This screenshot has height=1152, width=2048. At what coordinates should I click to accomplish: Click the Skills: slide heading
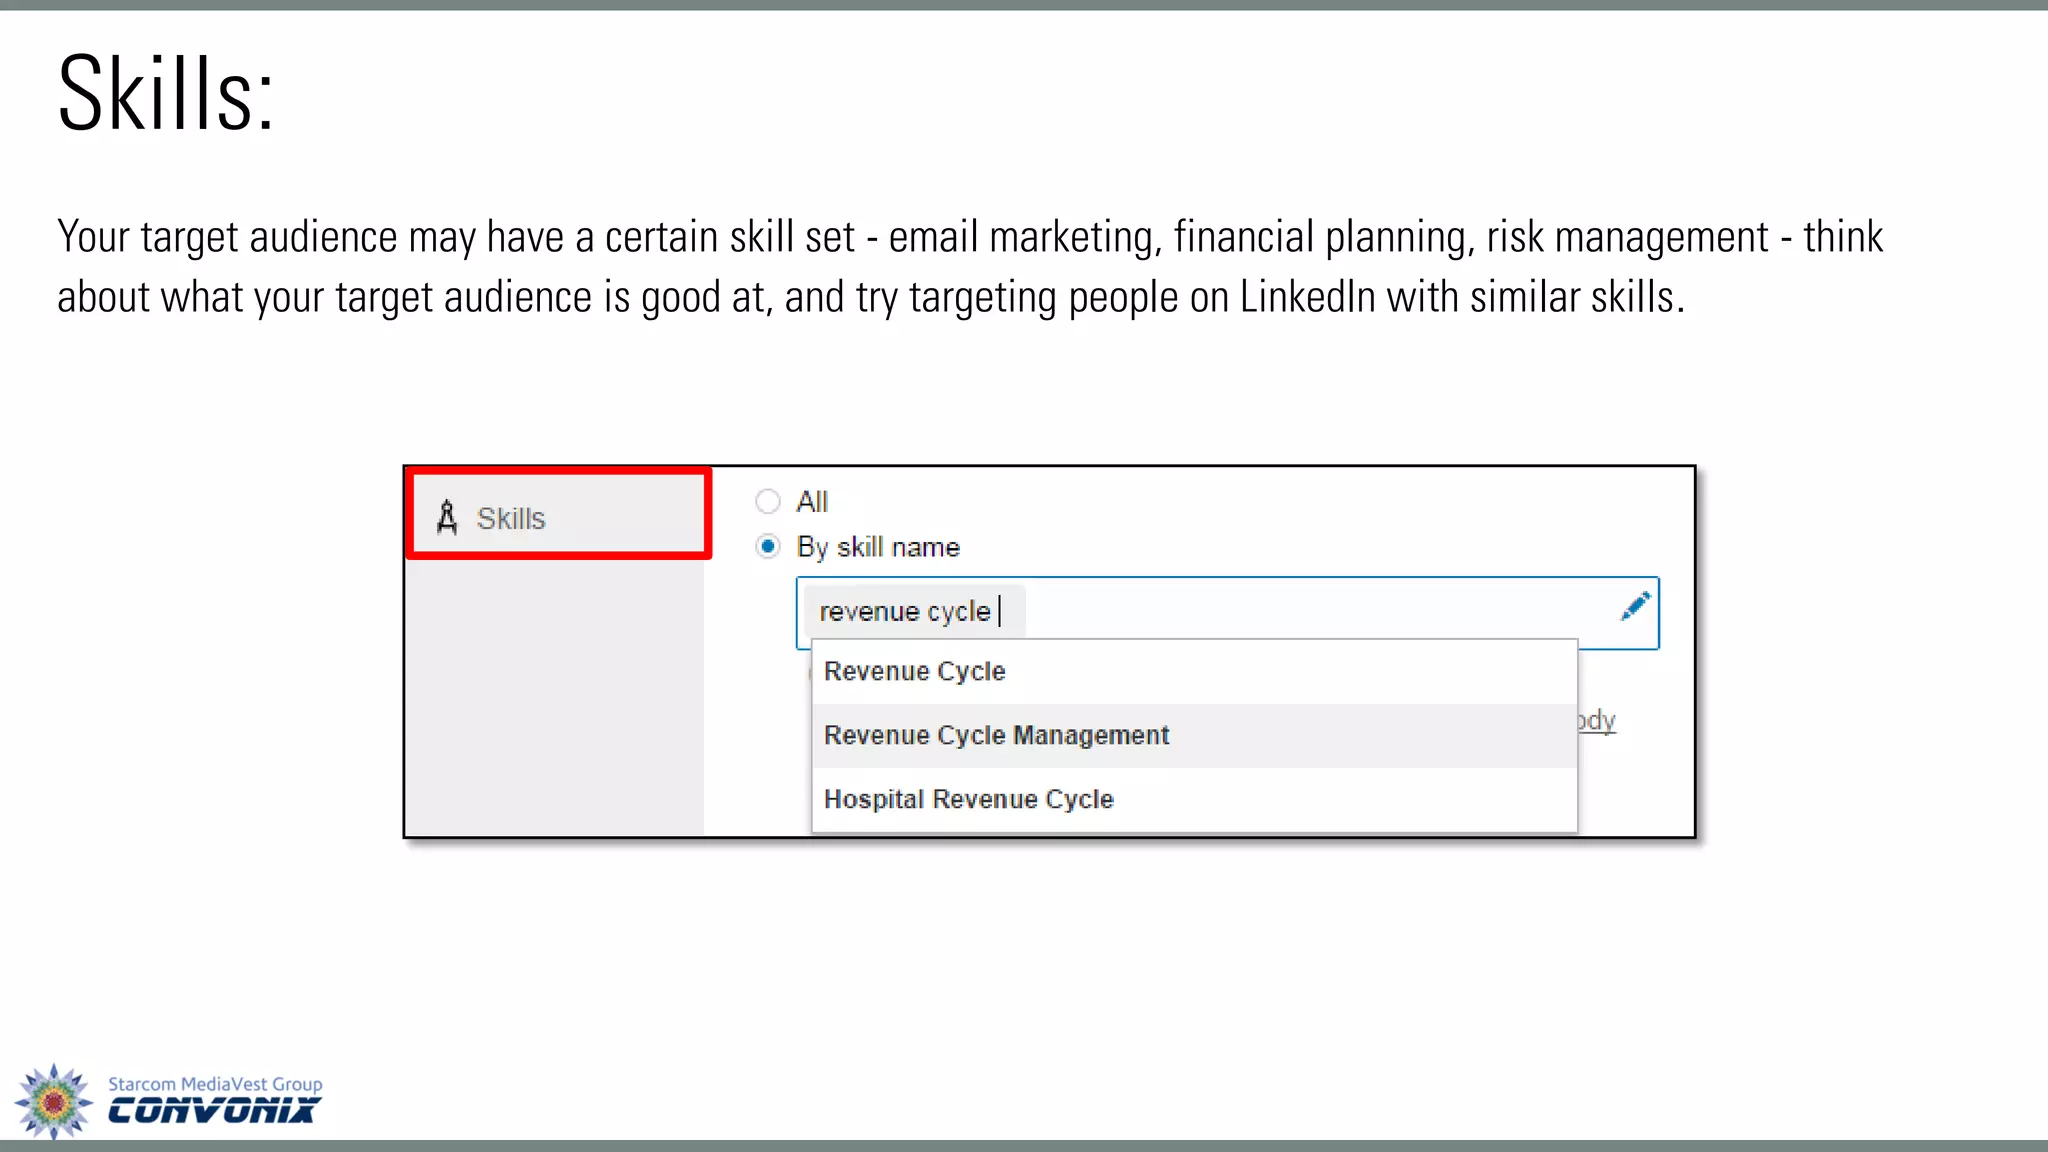tap(166, 94)
